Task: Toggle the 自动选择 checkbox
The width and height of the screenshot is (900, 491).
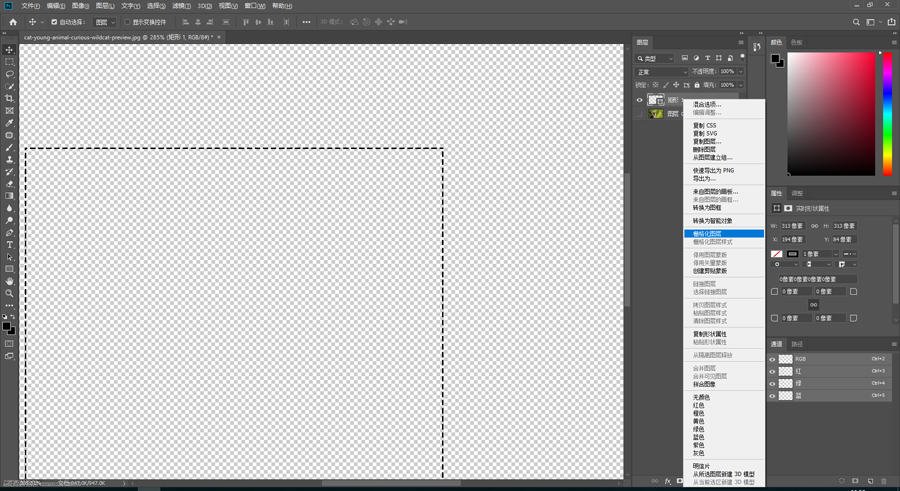Action: click(54, 22)
